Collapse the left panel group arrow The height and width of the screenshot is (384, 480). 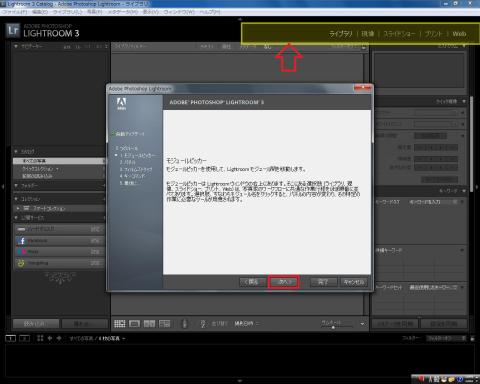[x=3, y=187]
